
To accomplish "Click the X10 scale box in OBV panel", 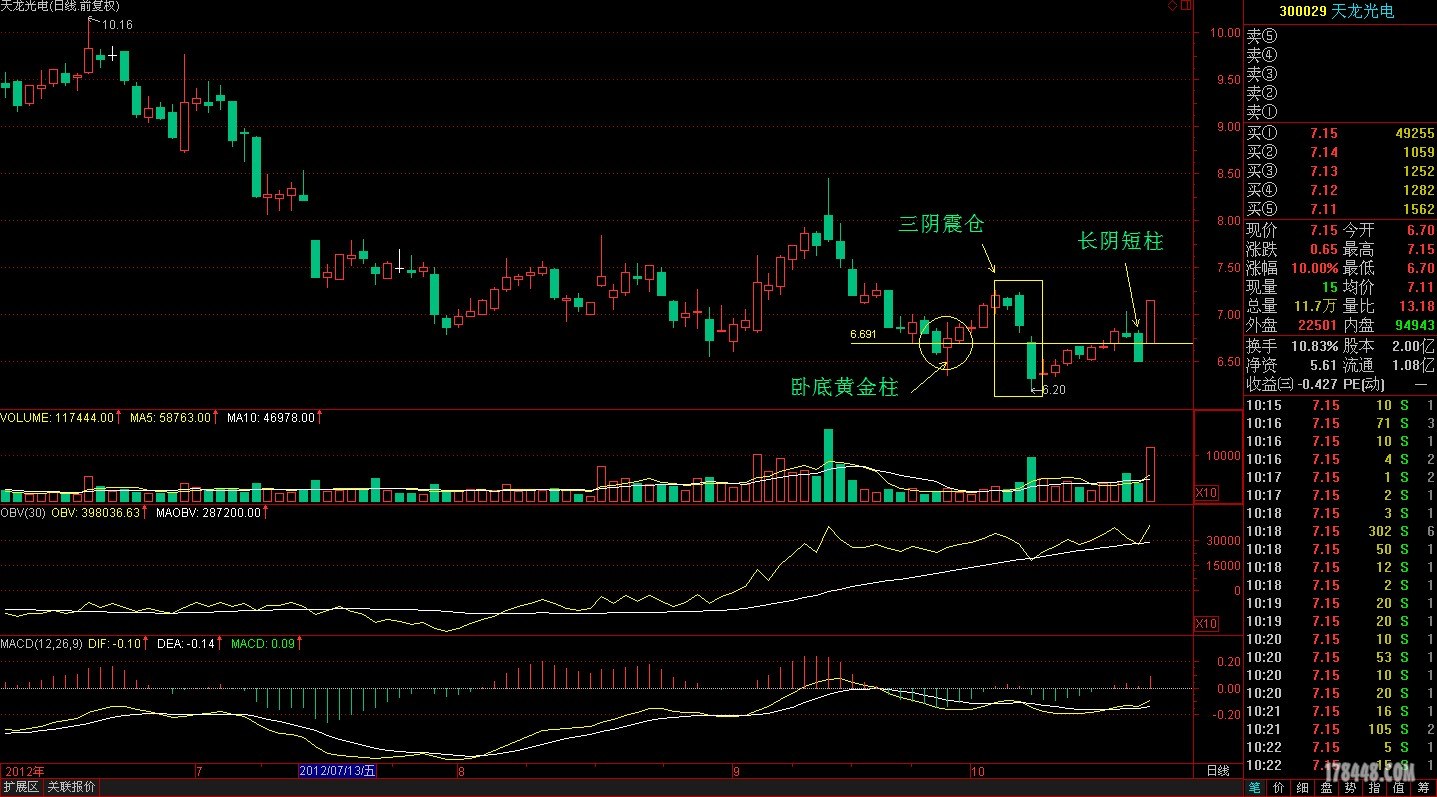I will 1206,624.
